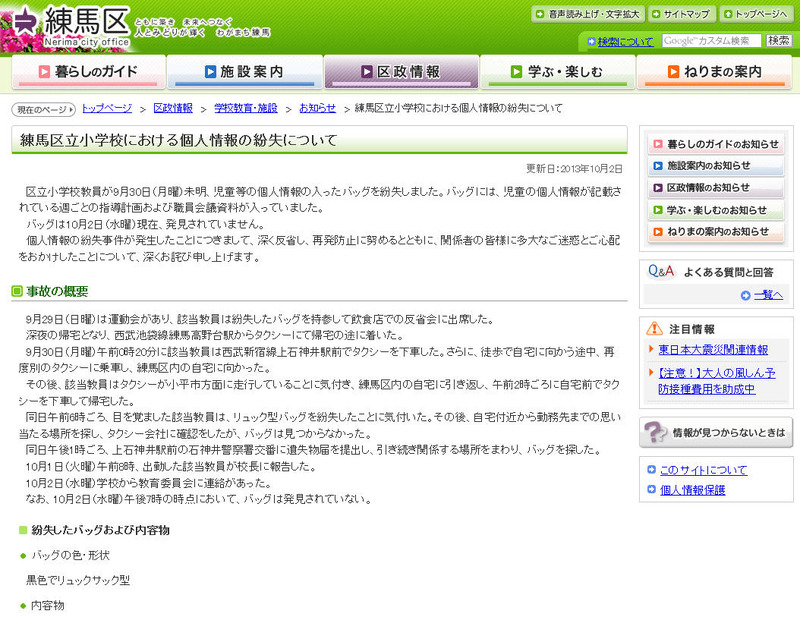This screenshot has width=800, height=617.
Task: Click 学校教育・施設 breadcrumb link
Action: tap(246, 107)
